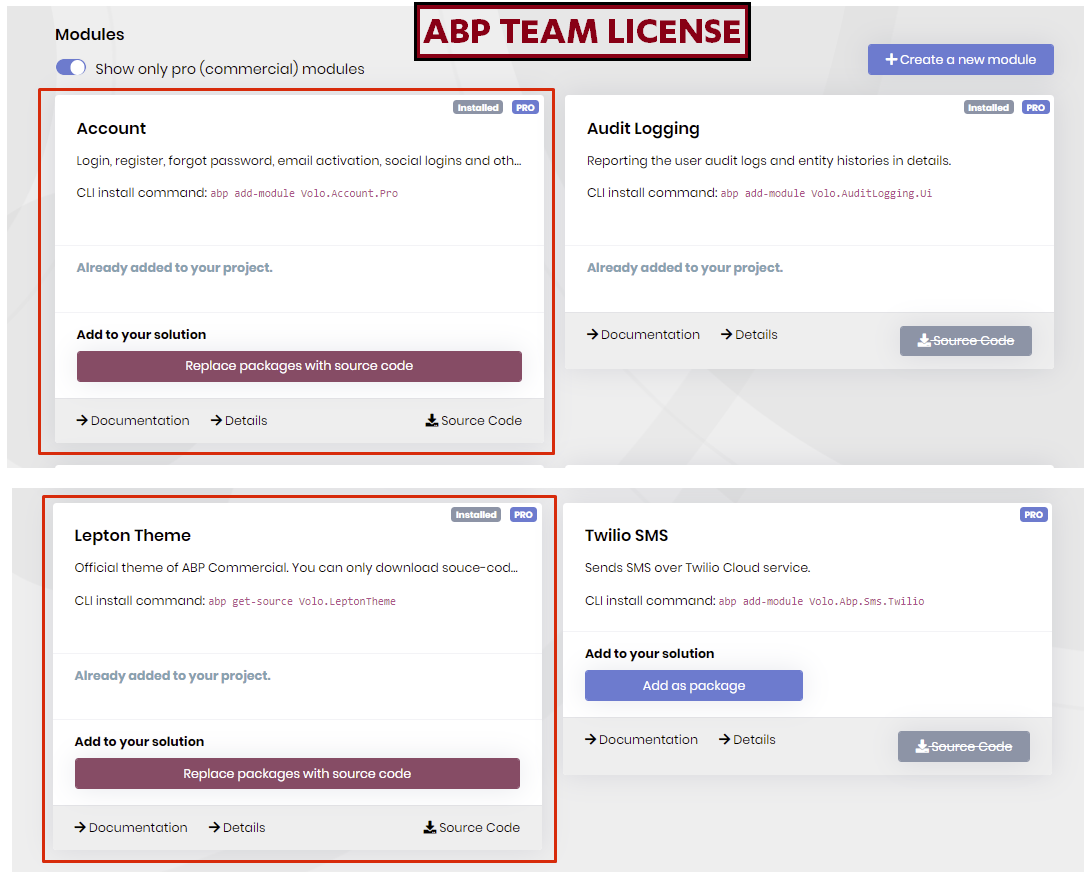Toggle Show only pro modules switch
Viewport: 1090px width, 874px height.
coord(71,68)
